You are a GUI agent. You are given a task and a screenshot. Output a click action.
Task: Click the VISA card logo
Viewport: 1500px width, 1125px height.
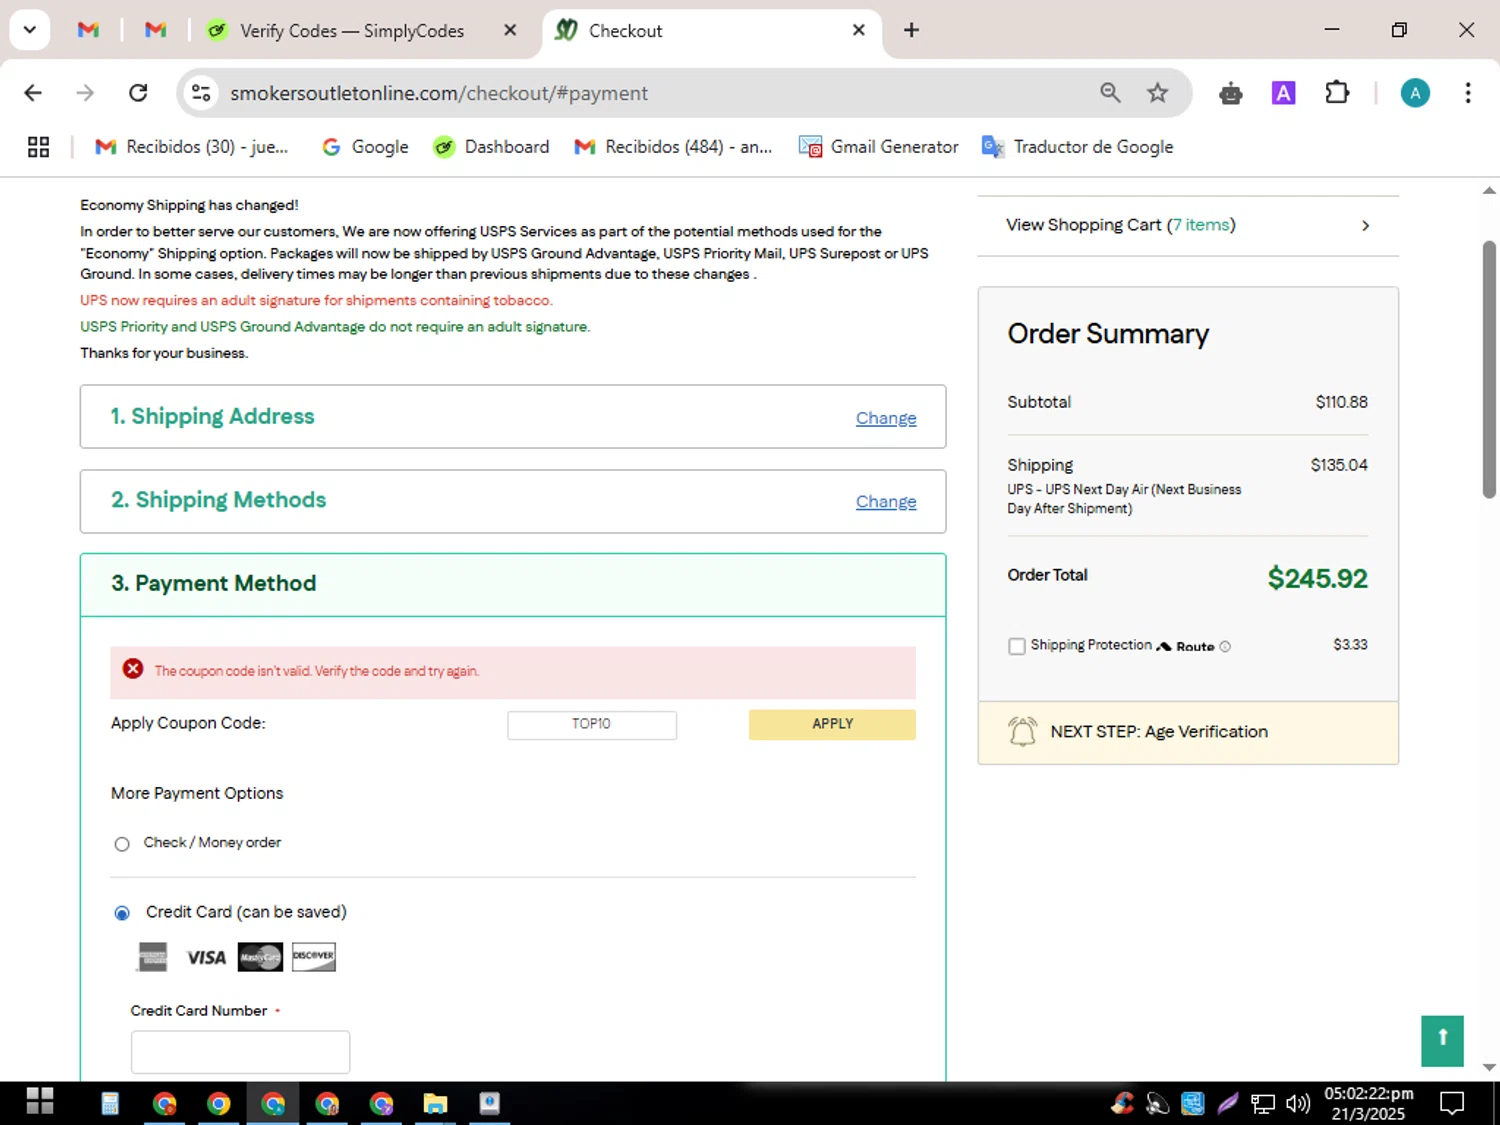click(x=206, y=958)
